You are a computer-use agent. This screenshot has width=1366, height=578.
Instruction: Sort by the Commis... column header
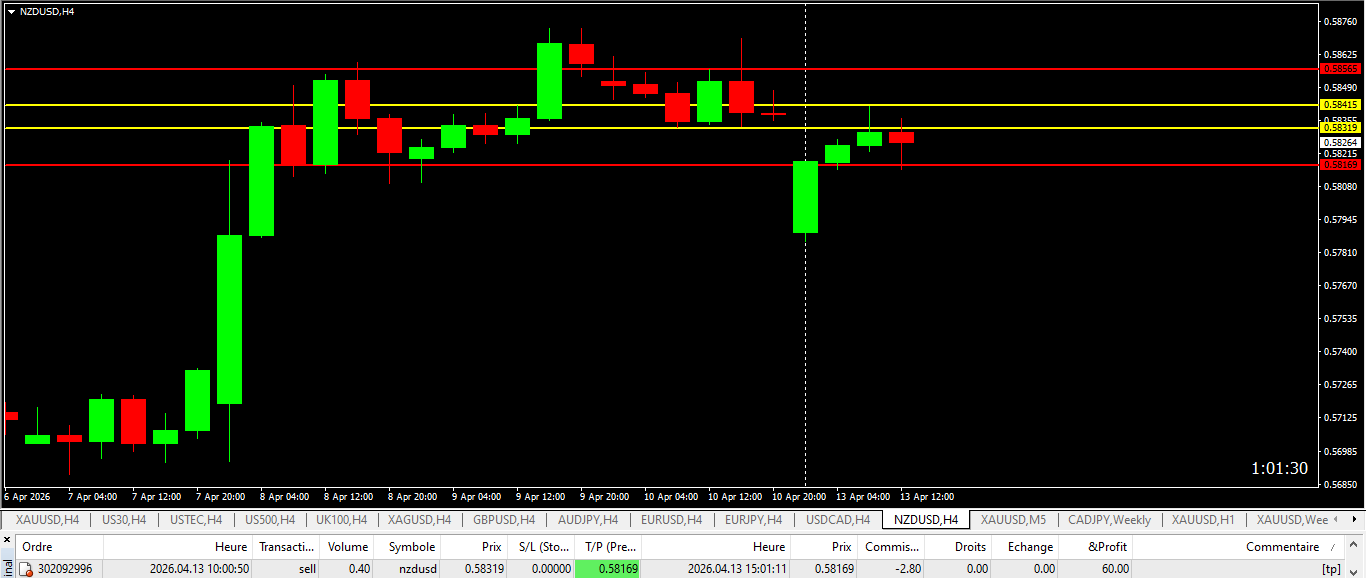click(892, 547)
